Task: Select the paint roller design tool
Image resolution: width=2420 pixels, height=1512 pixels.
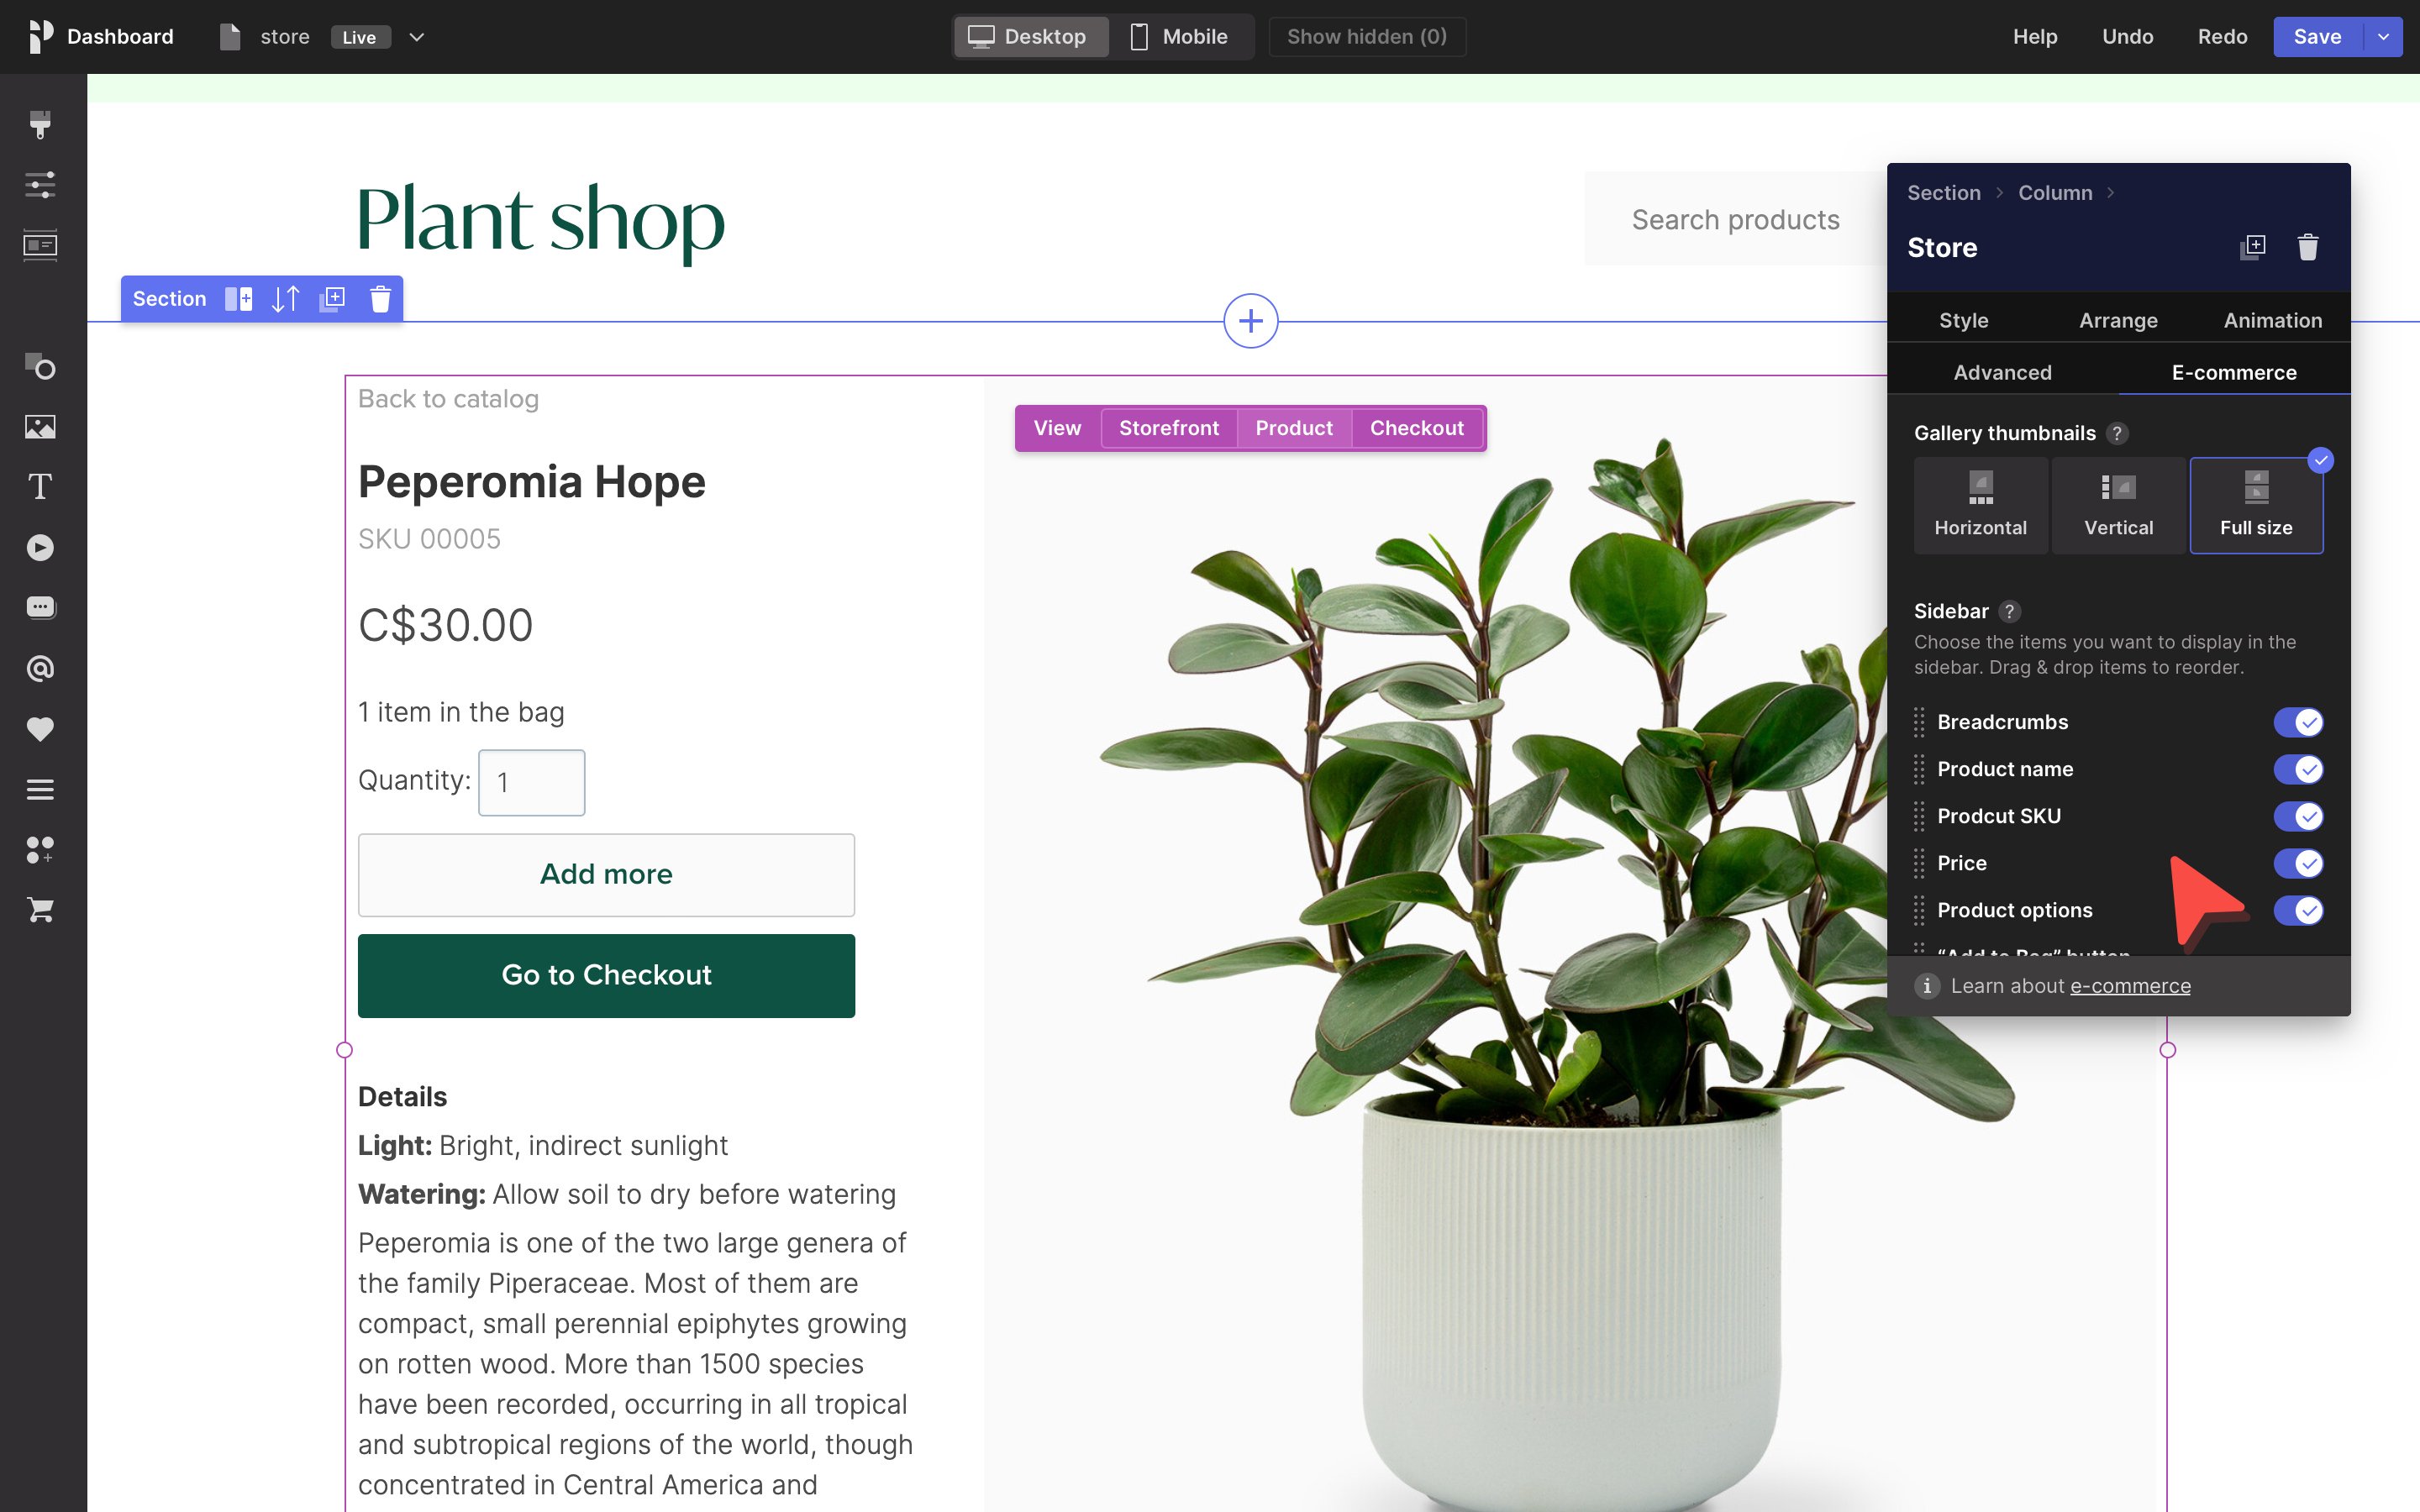Action: click(x=40, y=124)
